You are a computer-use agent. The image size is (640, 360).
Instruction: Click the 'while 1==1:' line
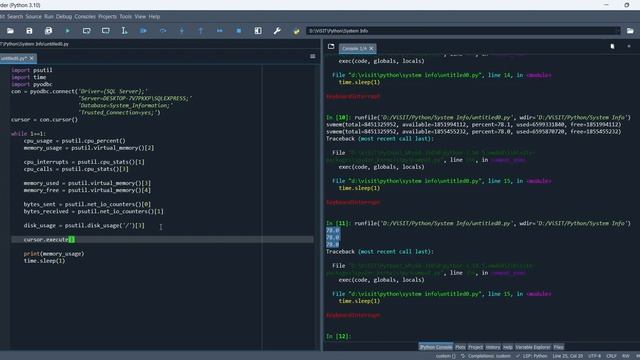click(x=29, y=134)
